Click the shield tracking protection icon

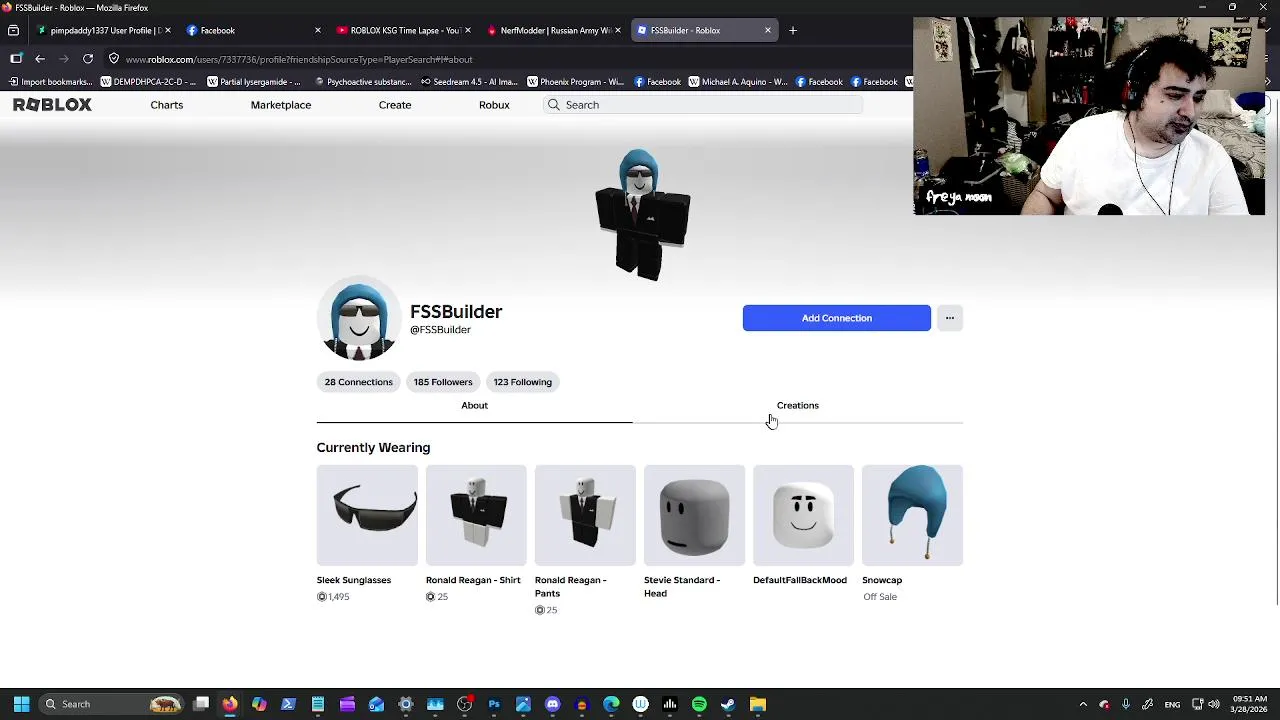click(x=114, y=59)
